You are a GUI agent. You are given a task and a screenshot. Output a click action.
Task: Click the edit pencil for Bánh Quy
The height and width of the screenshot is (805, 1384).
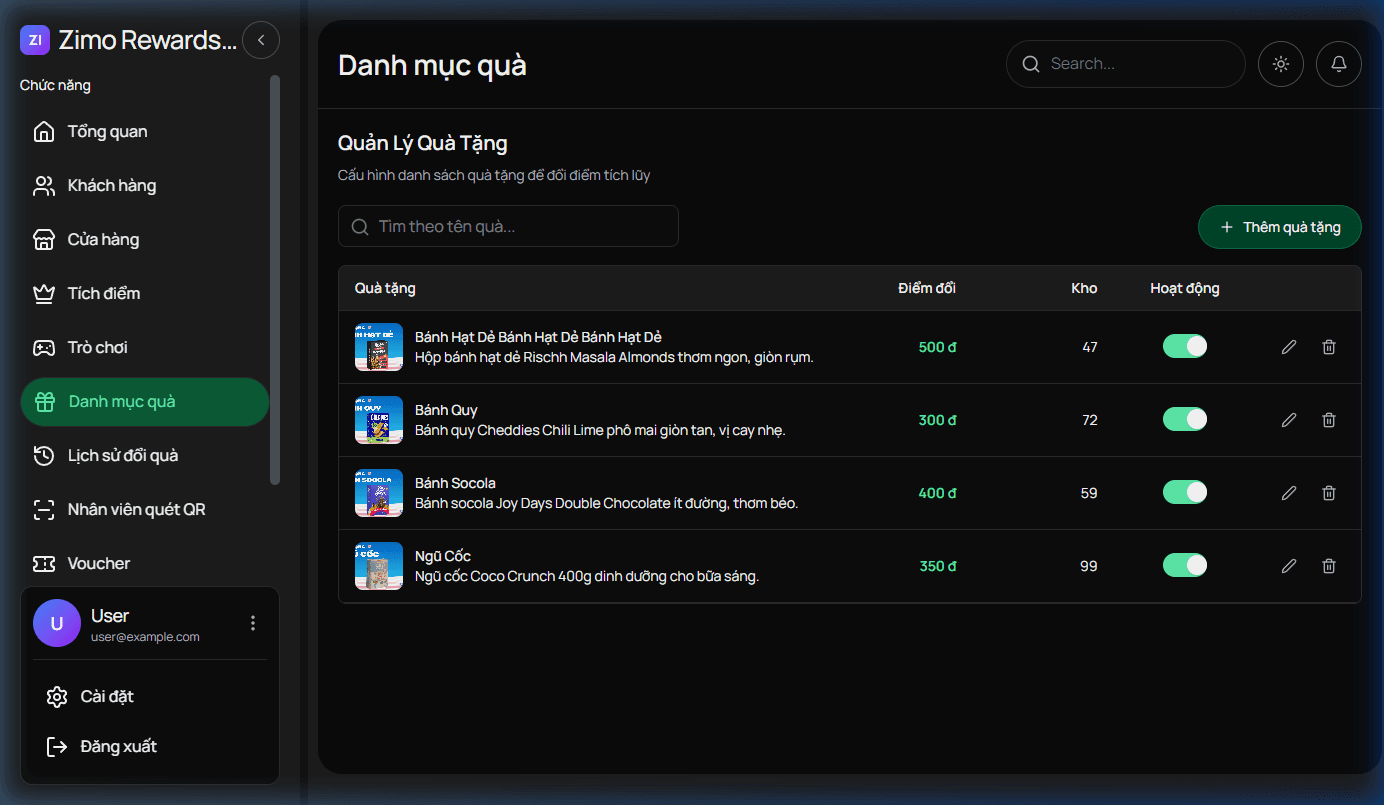pos(1289,420)
